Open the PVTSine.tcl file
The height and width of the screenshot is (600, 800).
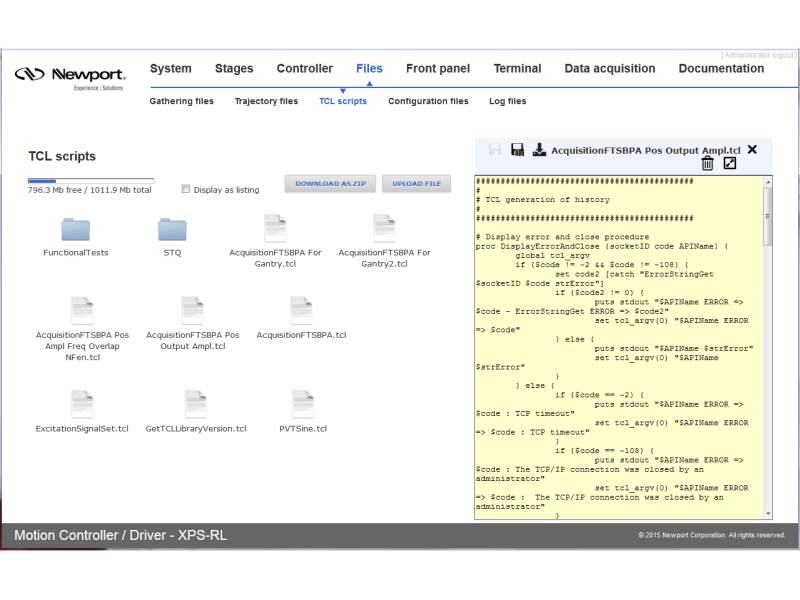[303, 404]
